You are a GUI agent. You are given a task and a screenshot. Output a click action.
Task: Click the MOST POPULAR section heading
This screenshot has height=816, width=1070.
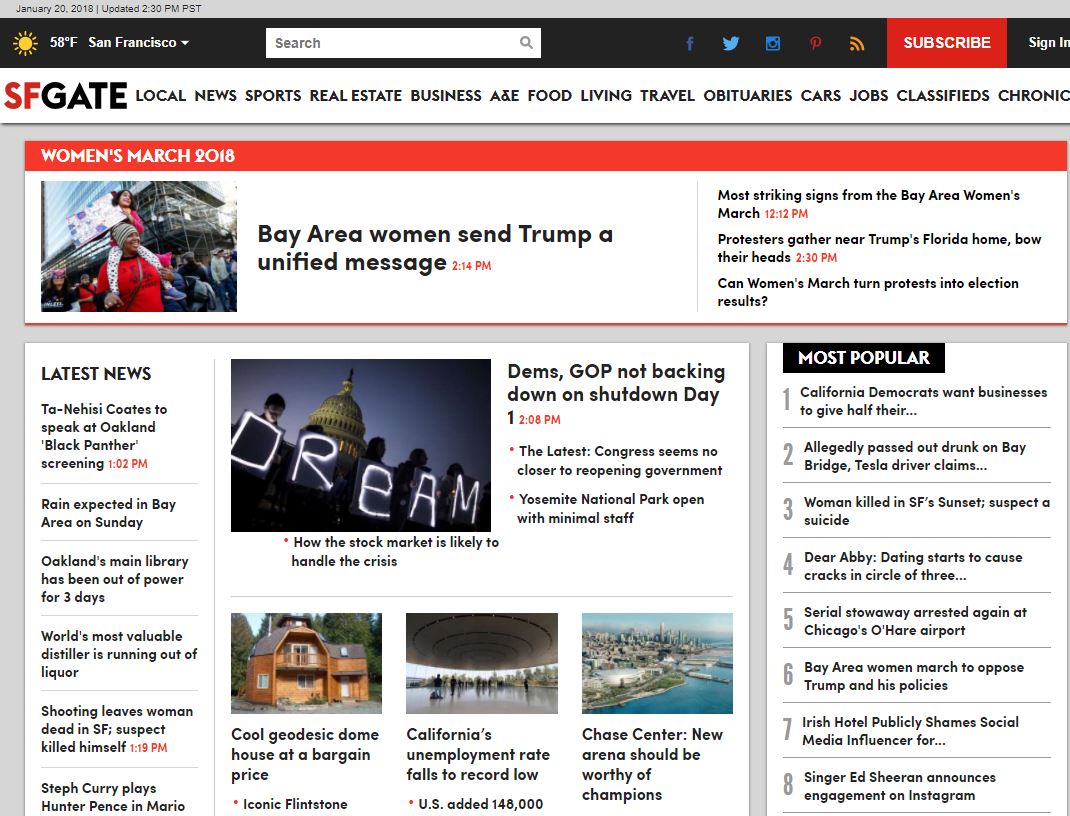click(863, 358)
